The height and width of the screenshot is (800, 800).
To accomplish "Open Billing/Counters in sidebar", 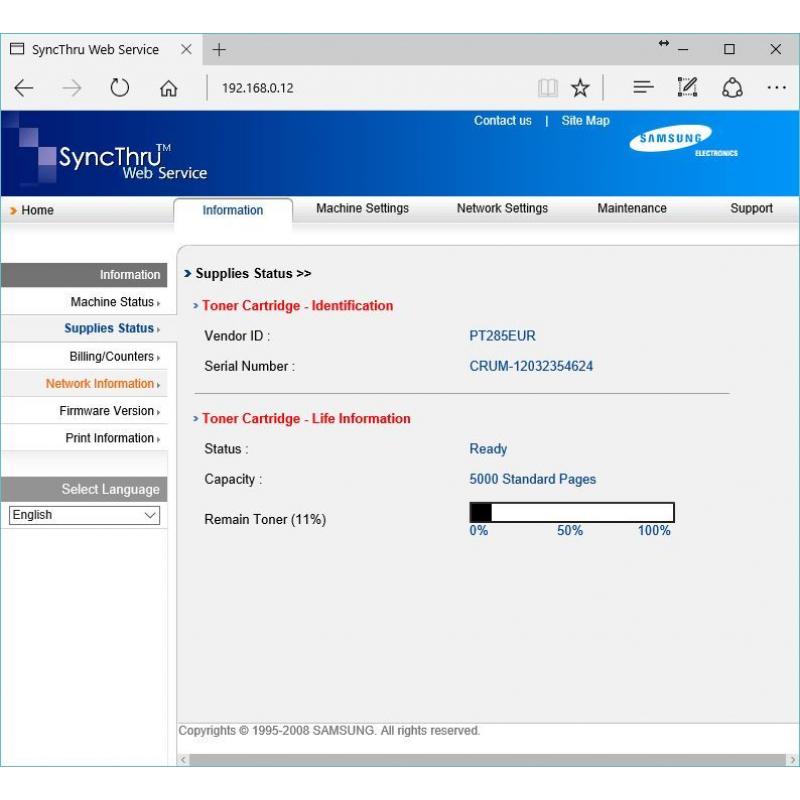I will click(x=112, y=356).
